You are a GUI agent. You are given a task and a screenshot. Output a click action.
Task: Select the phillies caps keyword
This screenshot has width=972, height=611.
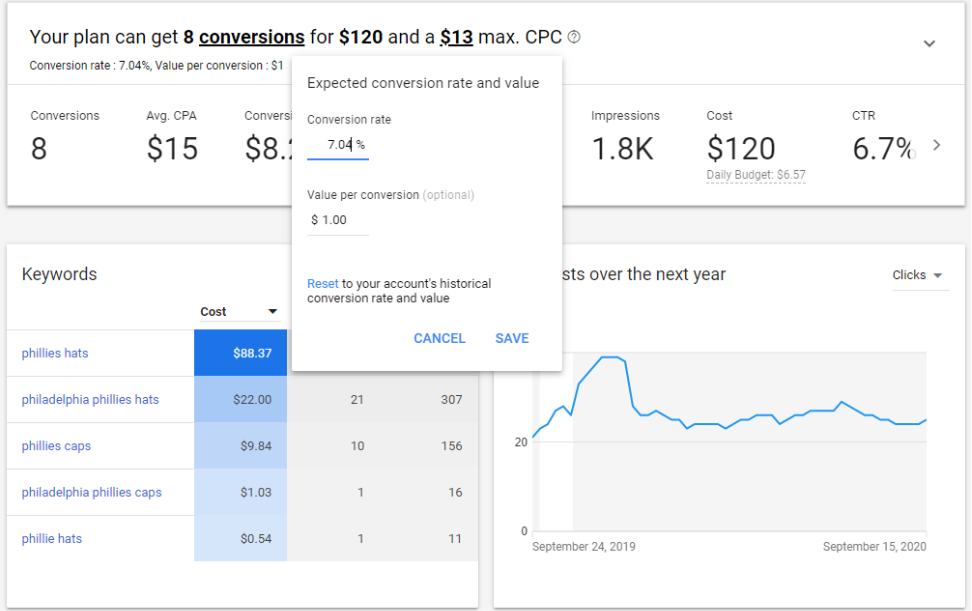[x=56, y=446]
